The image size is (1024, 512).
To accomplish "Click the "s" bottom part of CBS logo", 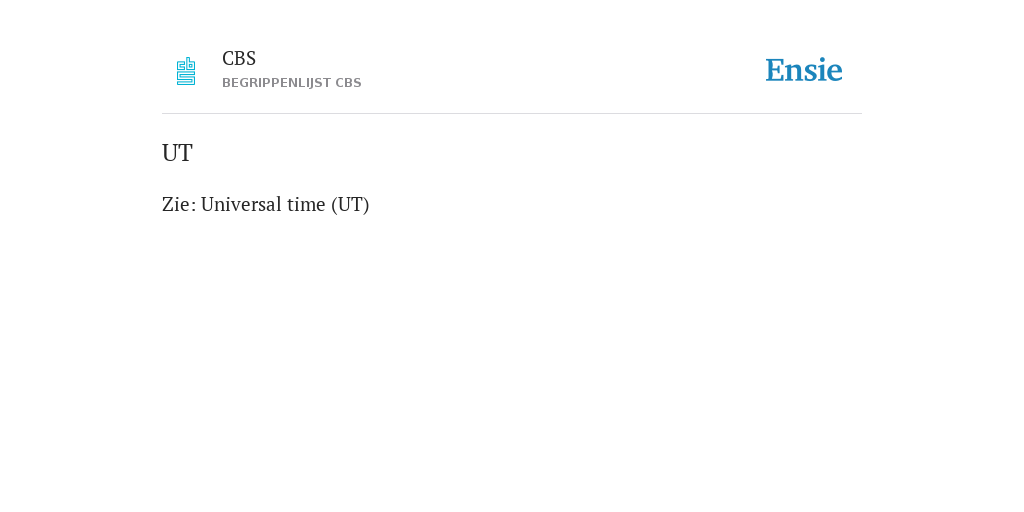I will [186, 78].
